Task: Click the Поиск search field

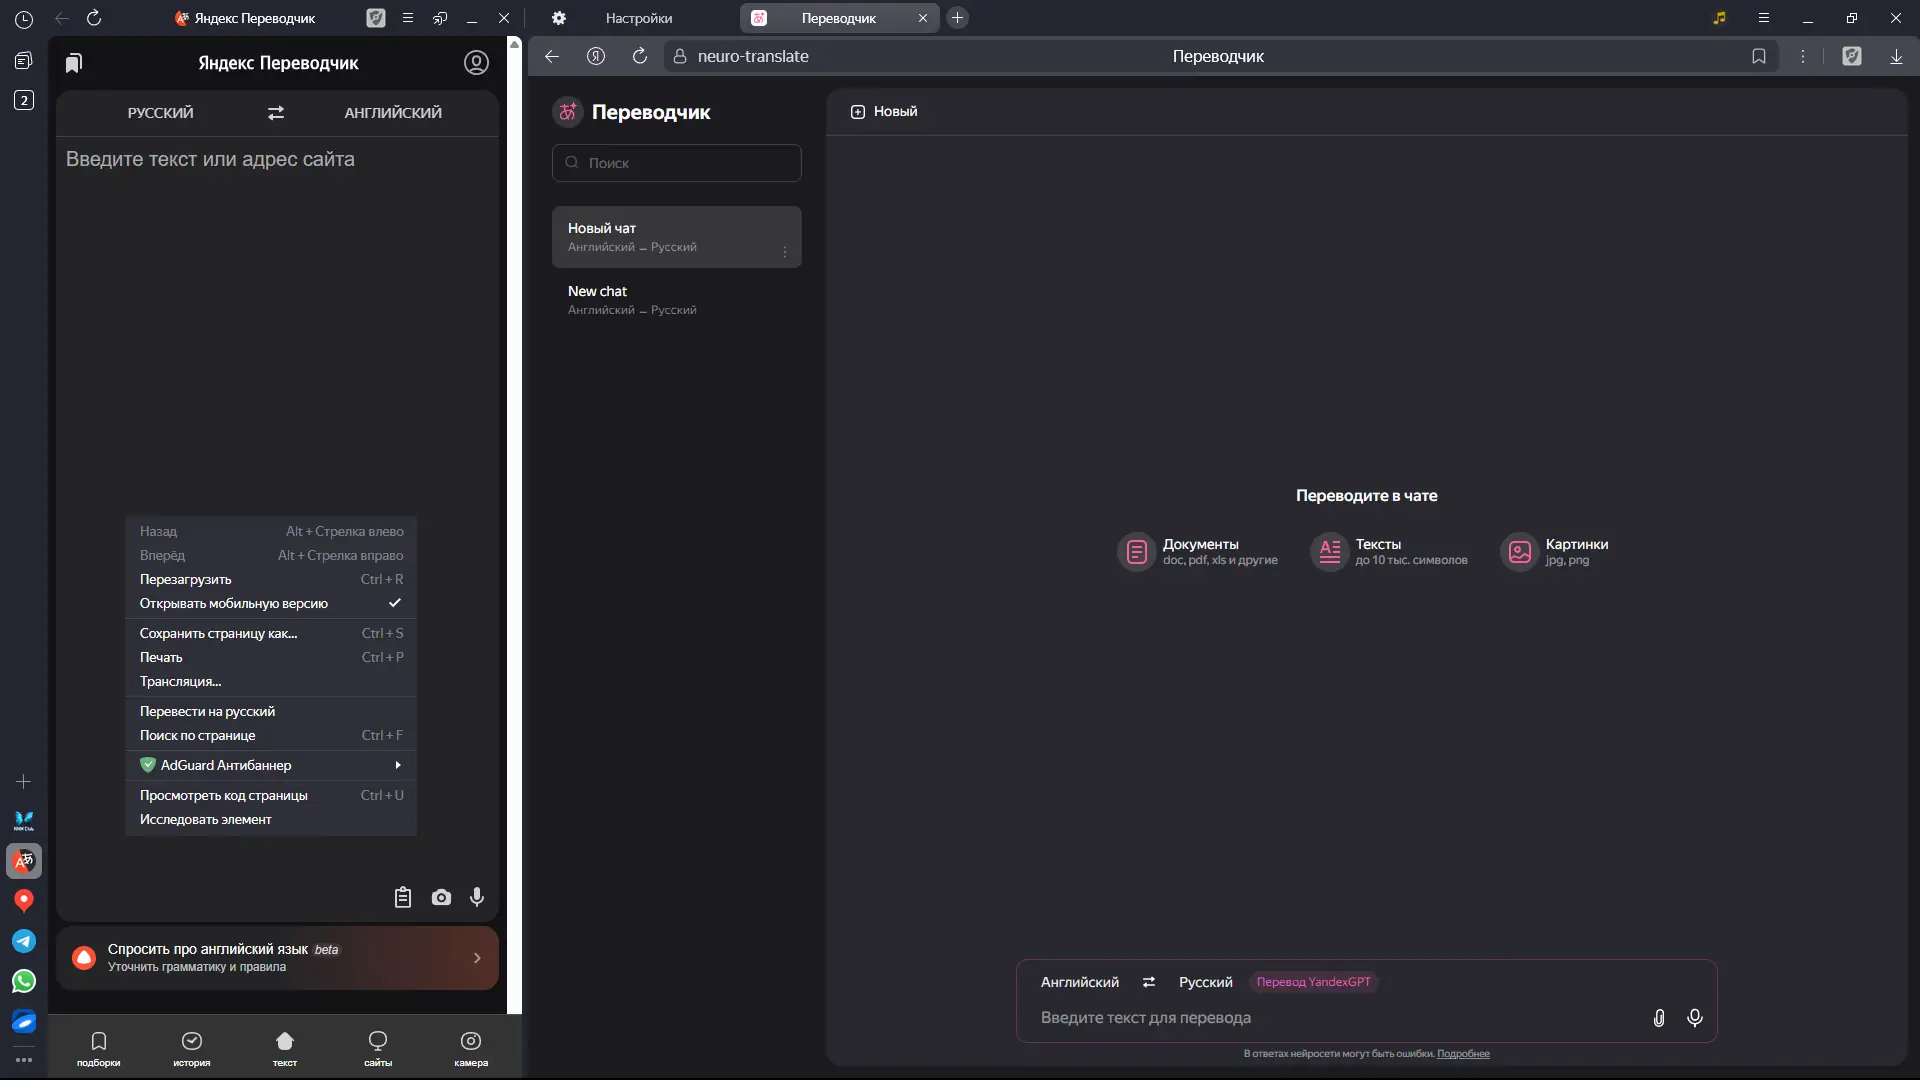Action: point(677,163)
